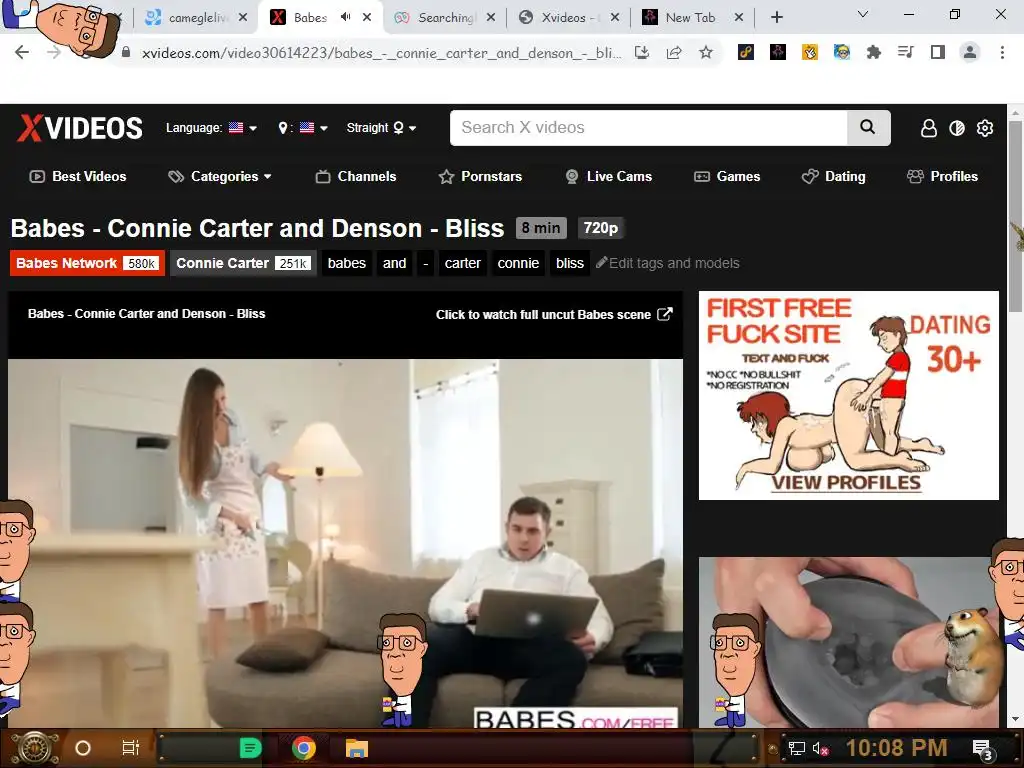Open Chrome from the taskbar
Viewport: 1024px width, 768px height.
pyautogui.click(x=304, y=748)
